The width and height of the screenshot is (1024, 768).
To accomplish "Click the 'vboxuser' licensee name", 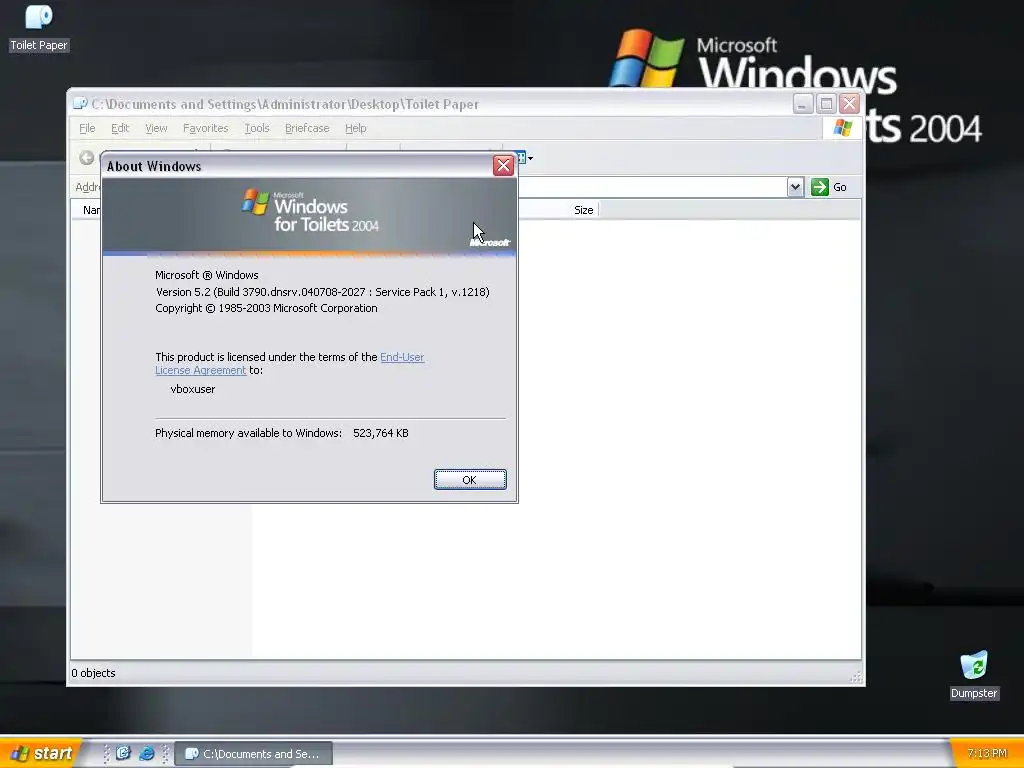I will [193, 389].
